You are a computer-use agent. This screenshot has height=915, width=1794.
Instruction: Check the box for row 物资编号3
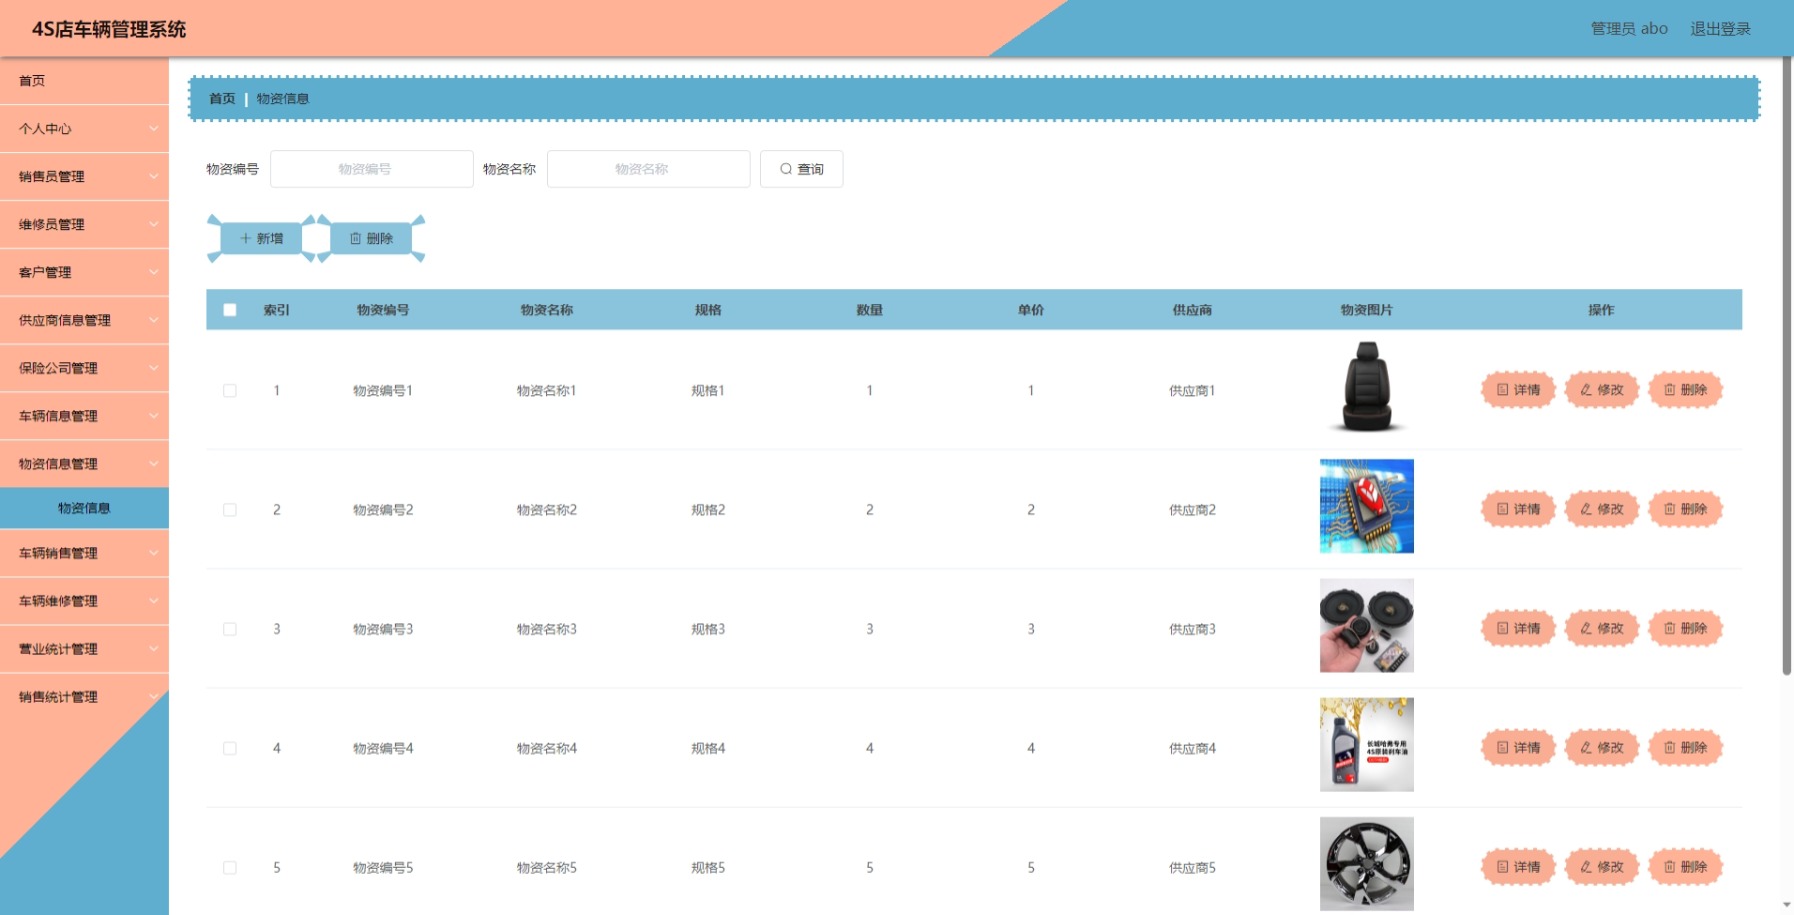coord(230,629)
